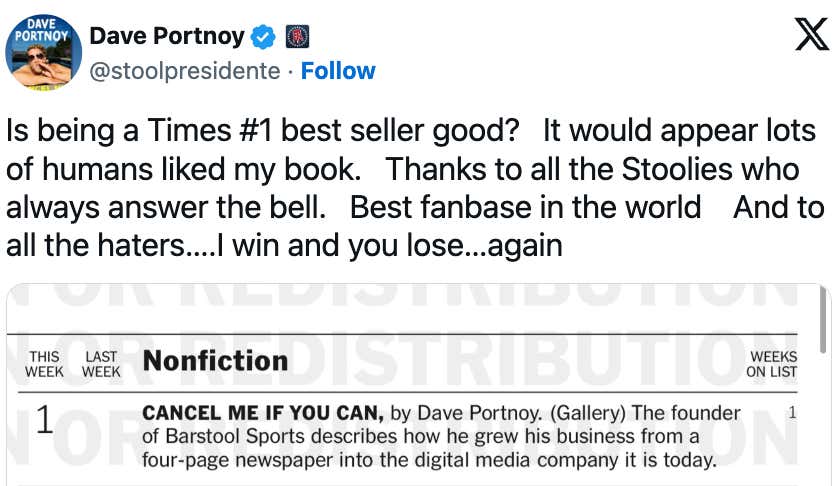Click the LAST WEEK column label
The width and height of the screenshot is (840, 486).
101,364
